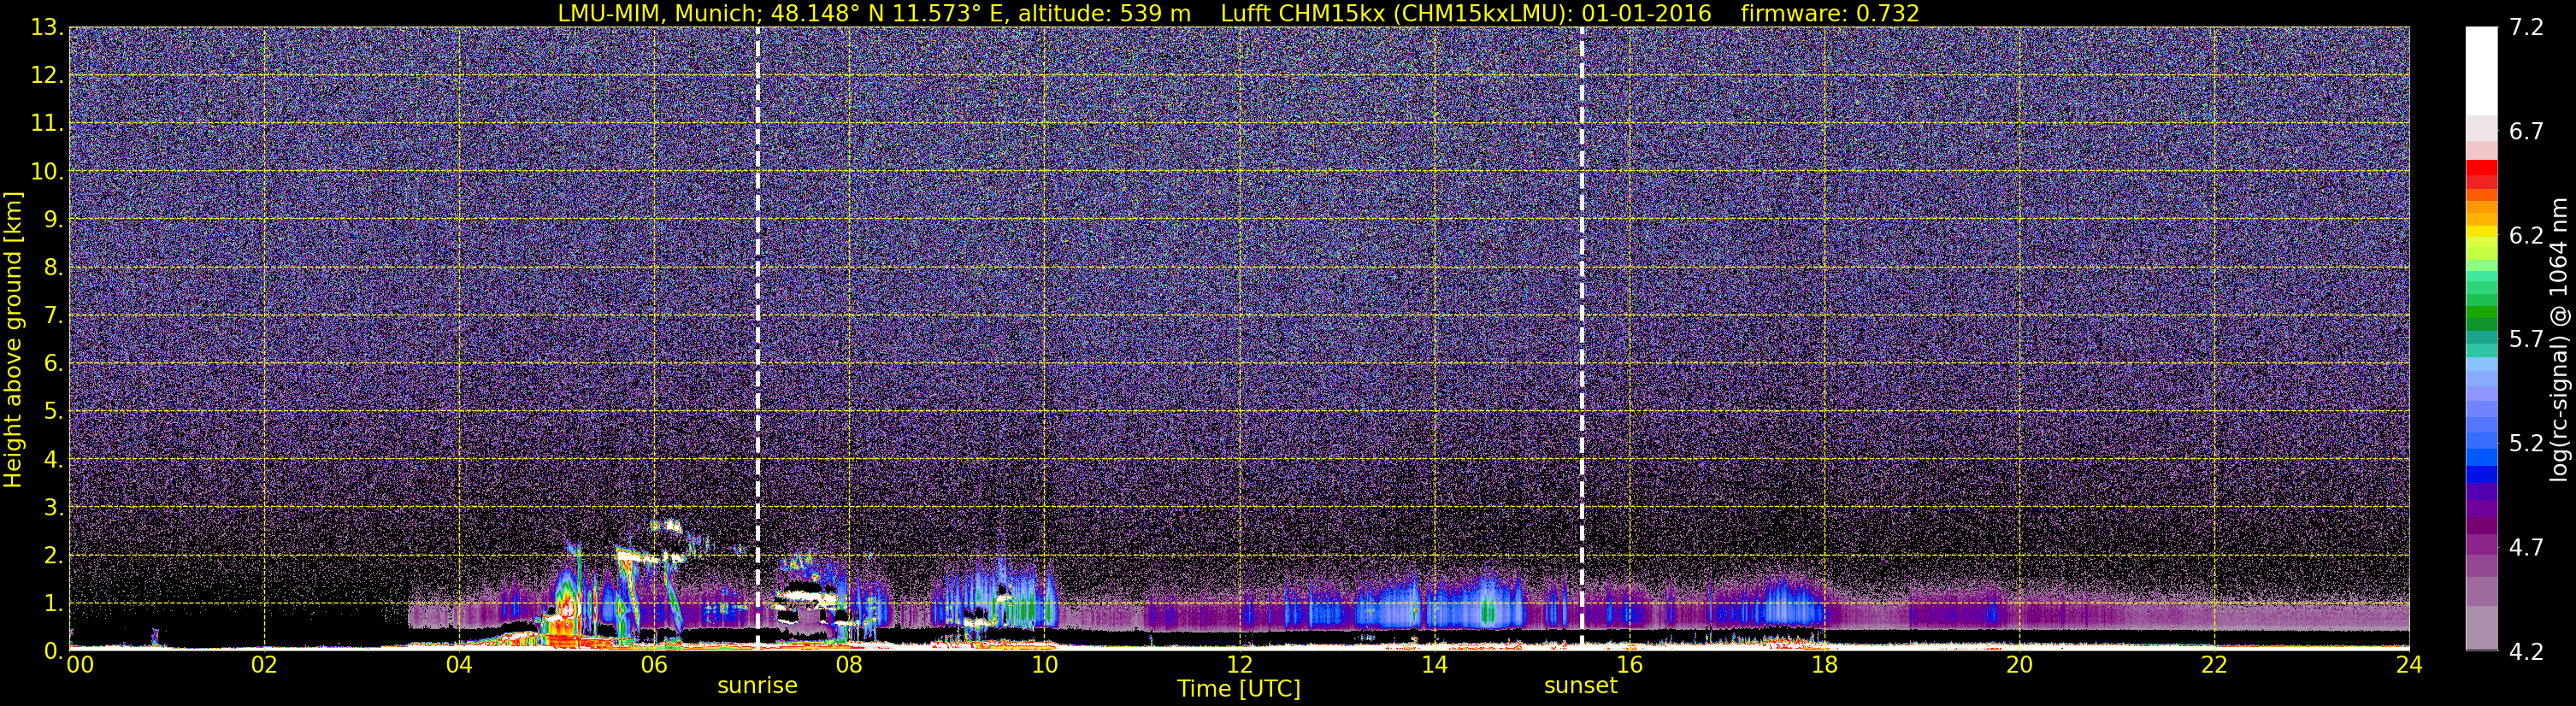The width and height of the screenshot is (2576, 706).
Task: Click the white dashed sunrise line
Action: coord(758,338)
